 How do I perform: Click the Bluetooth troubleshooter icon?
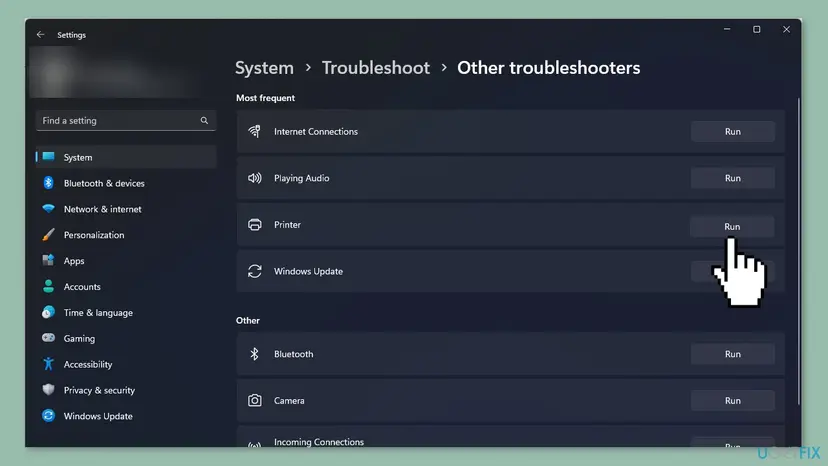pos(255,354)
